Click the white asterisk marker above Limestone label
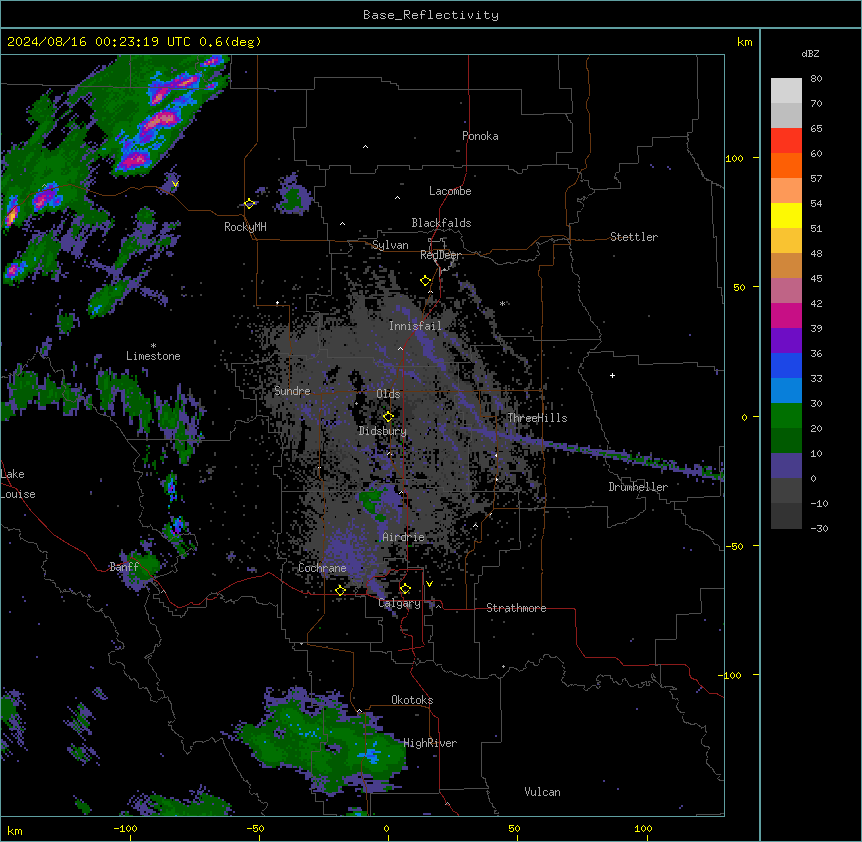This screenshot has height=842, width=862. pos(153,346)
